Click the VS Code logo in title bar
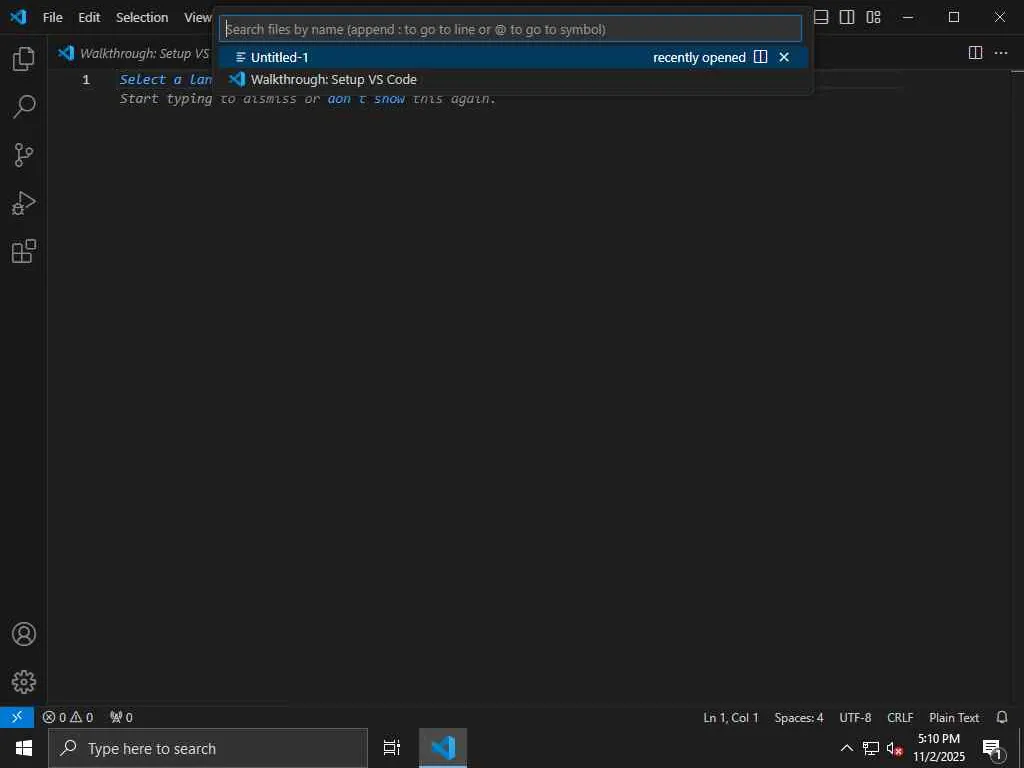Image resolution: width=1024 pixels, height=768 pixels. coord(18,17)
